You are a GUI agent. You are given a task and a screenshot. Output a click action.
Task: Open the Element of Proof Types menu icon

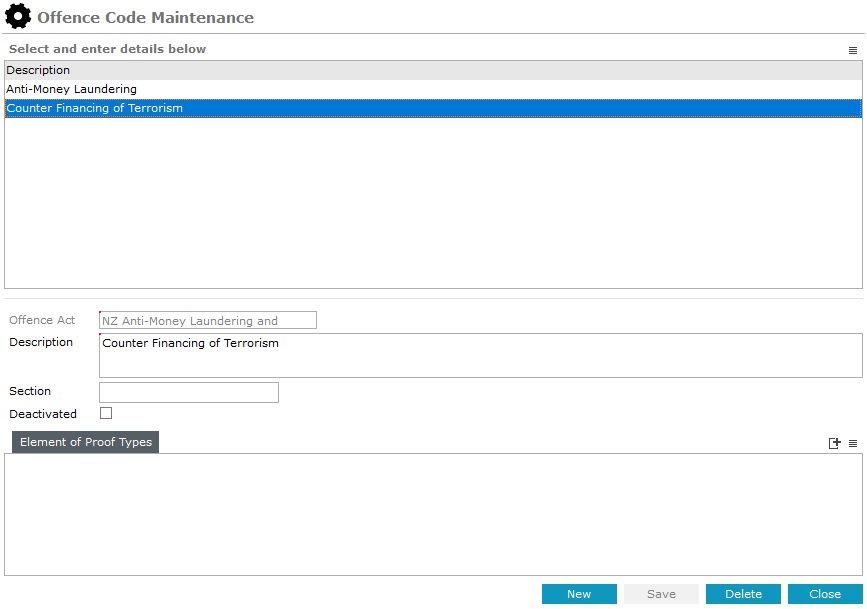[x=853, y=443]
